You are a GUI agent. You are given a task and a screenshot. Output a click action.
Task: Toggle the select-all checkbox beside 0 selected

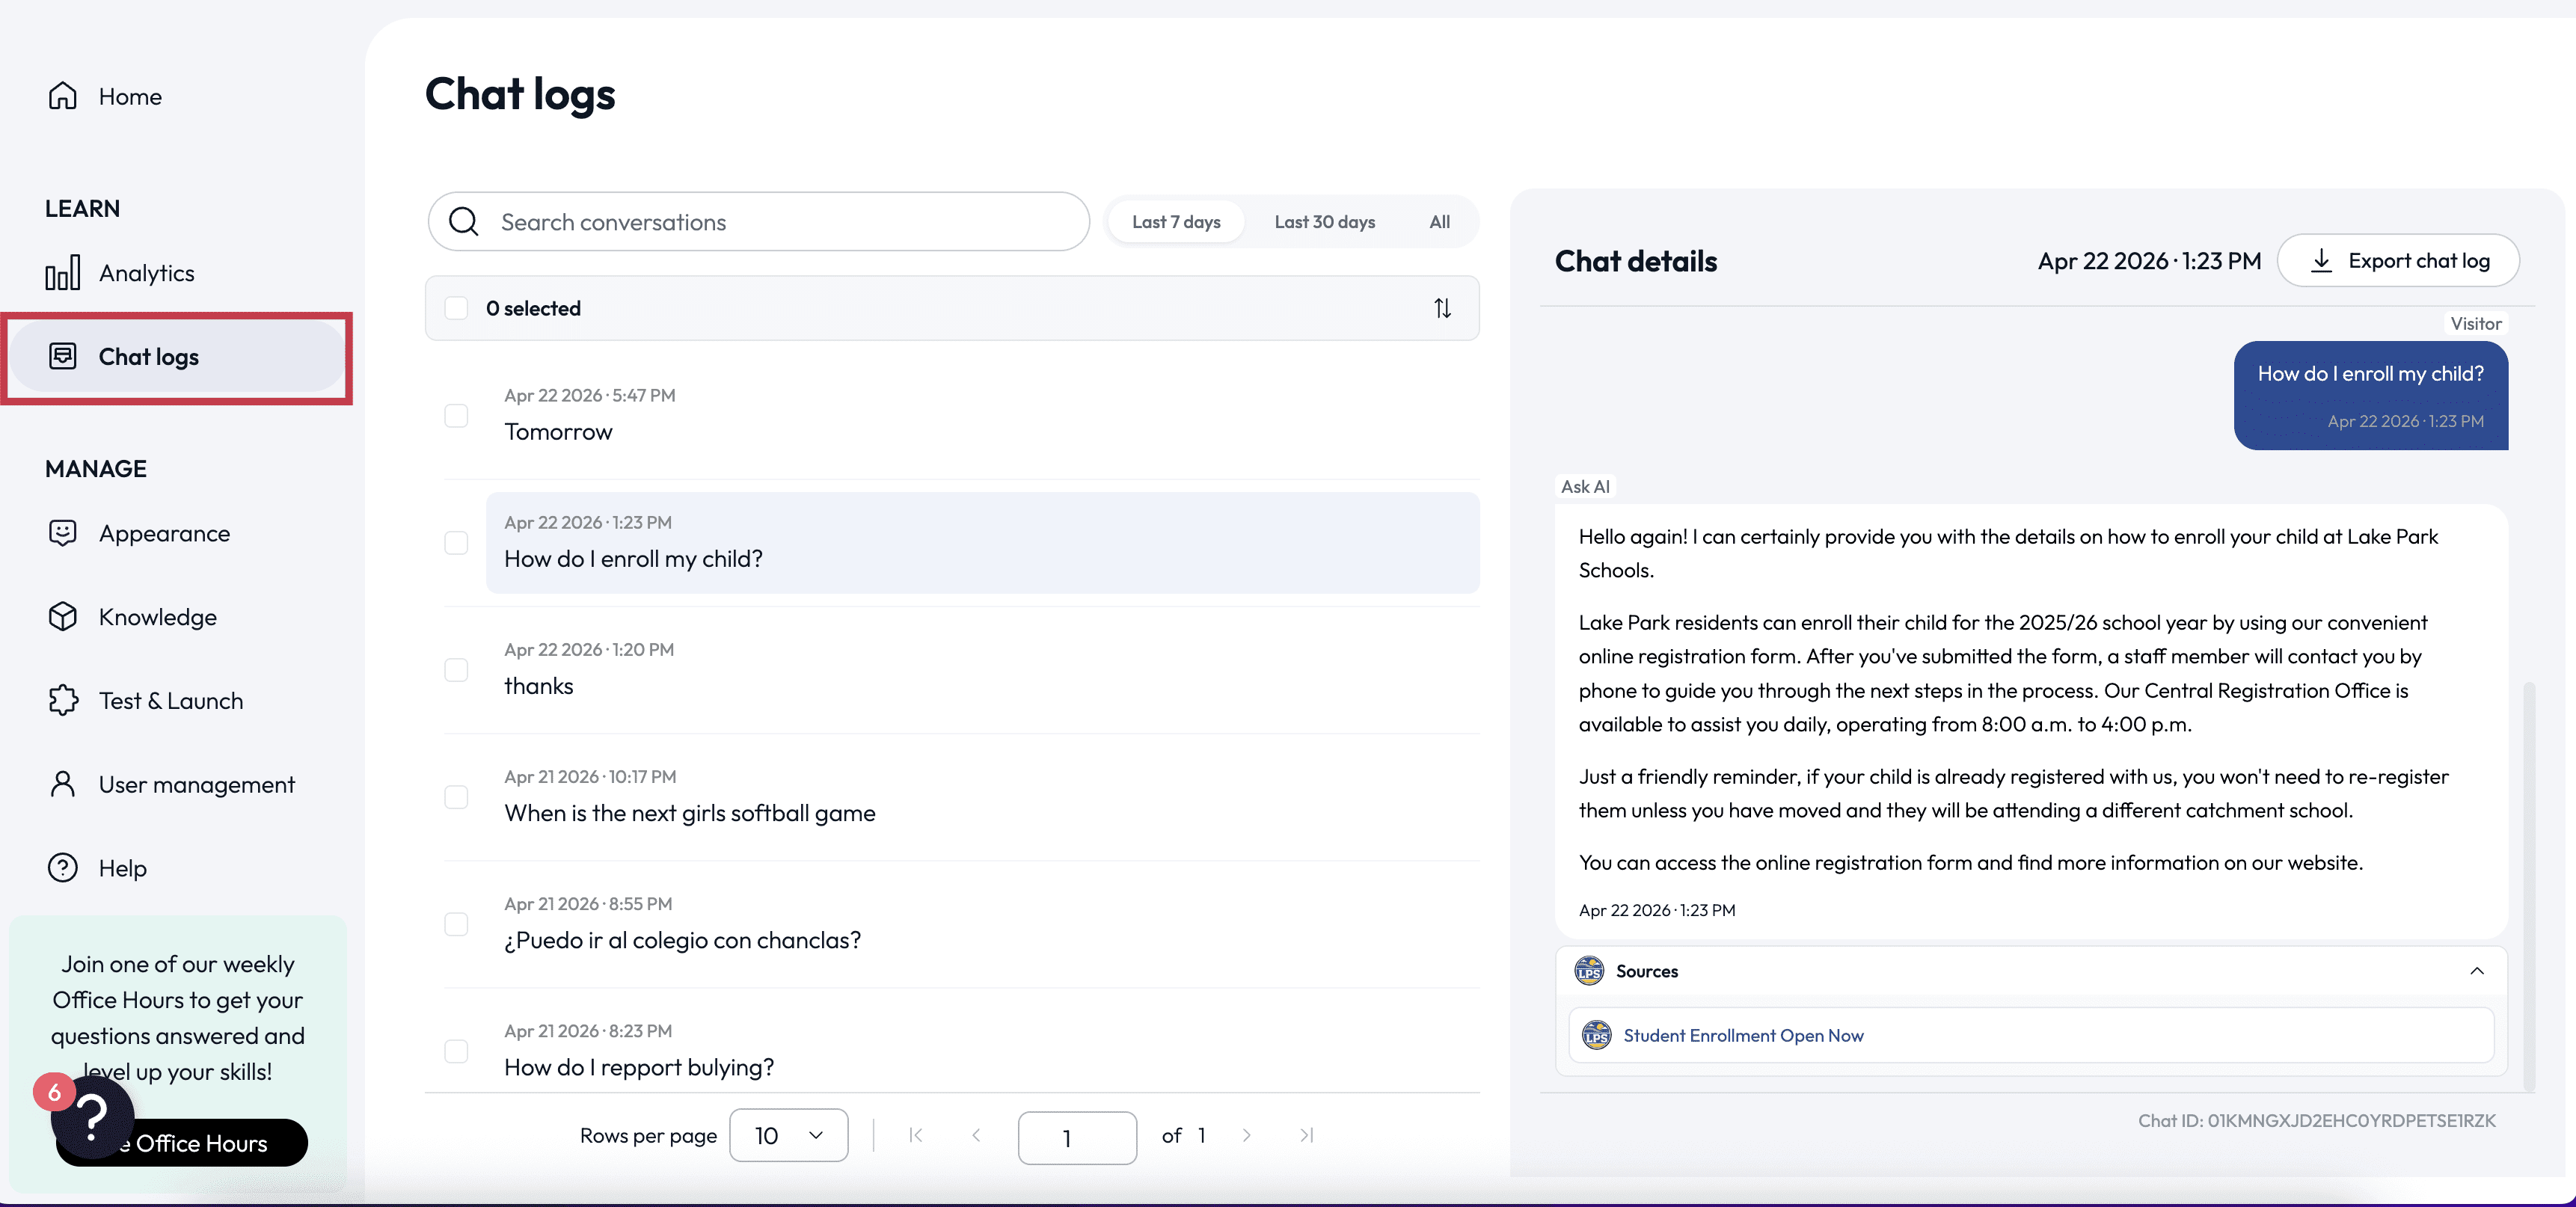[x=456, y=308]
